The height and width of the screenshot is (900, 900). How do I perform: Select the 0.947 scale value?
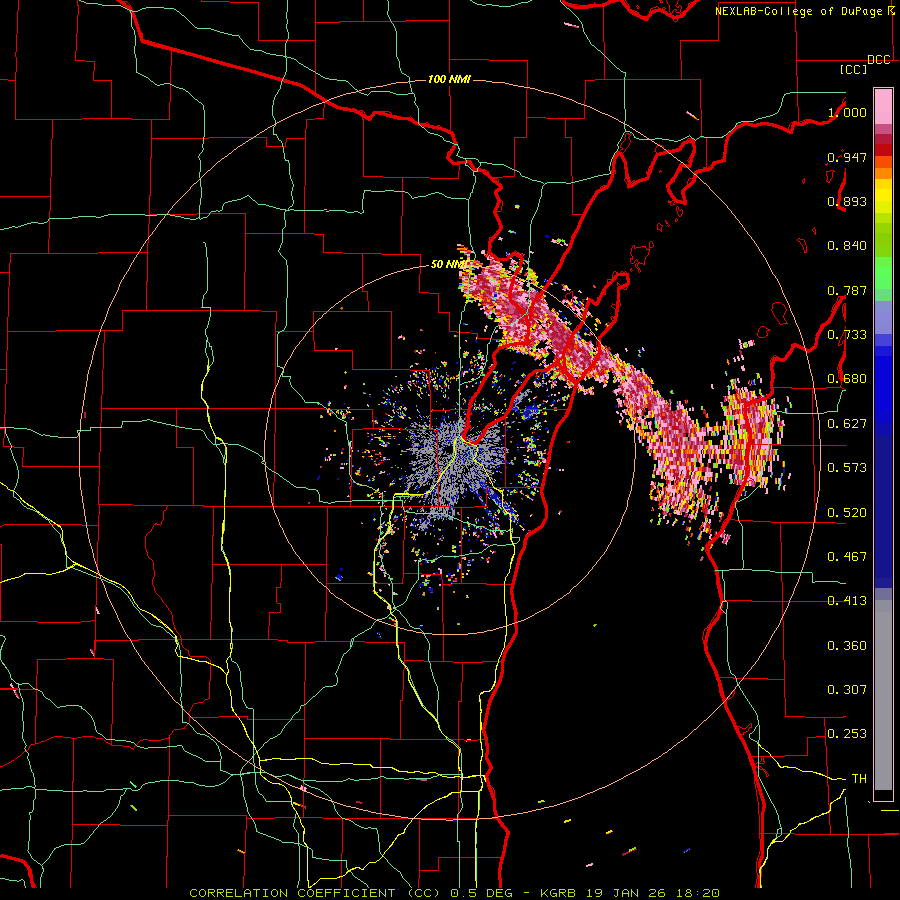[847, 157]
